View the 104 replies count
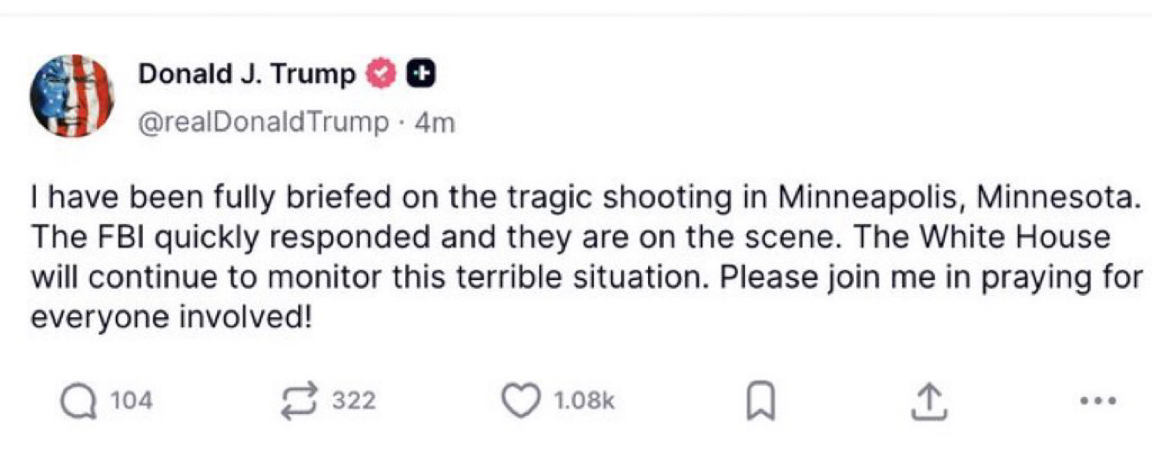The height and width of the screenshot is (460, 1152). 129,401
